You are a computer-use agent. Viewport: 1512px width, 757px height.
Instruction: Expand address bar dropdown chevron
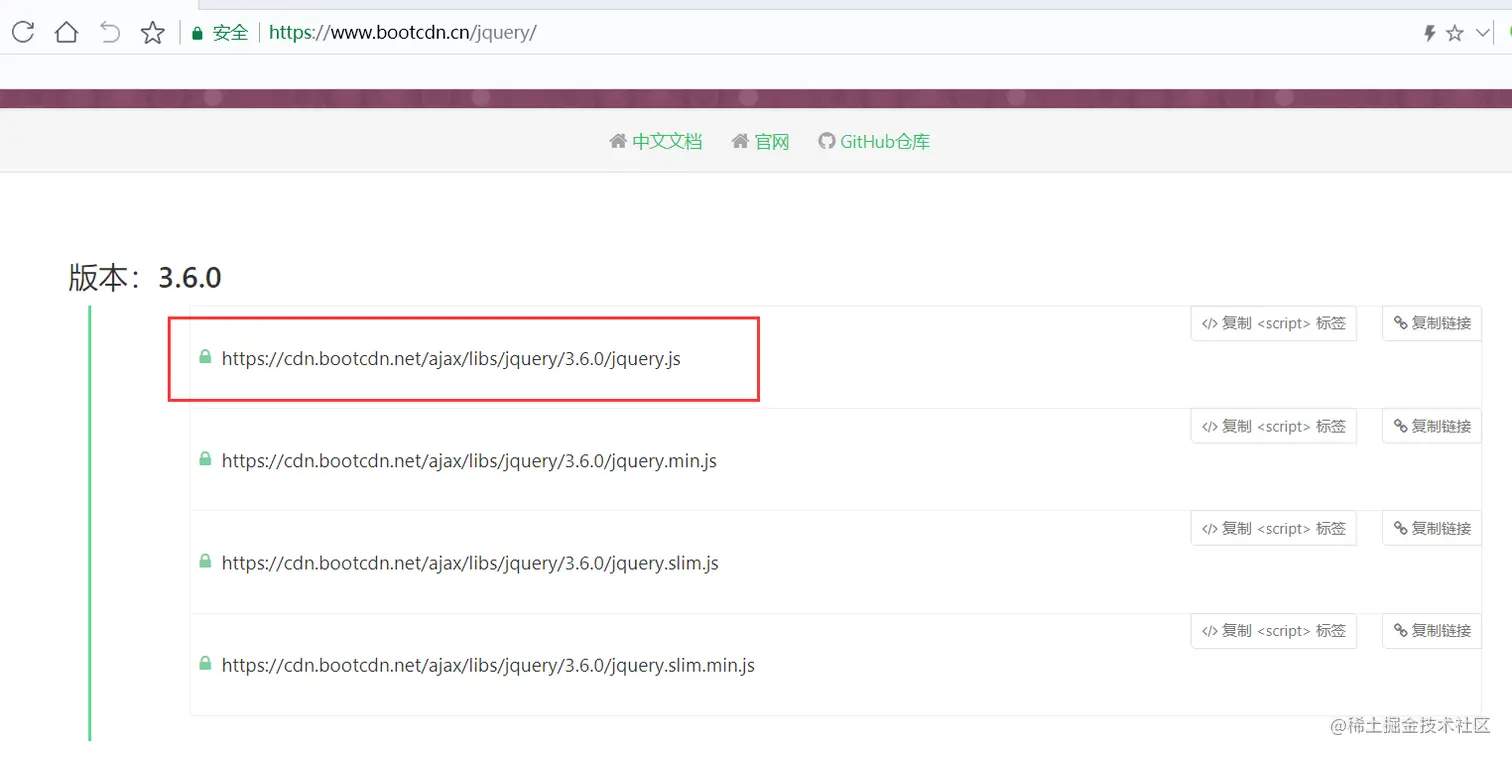click(1483, 33)
